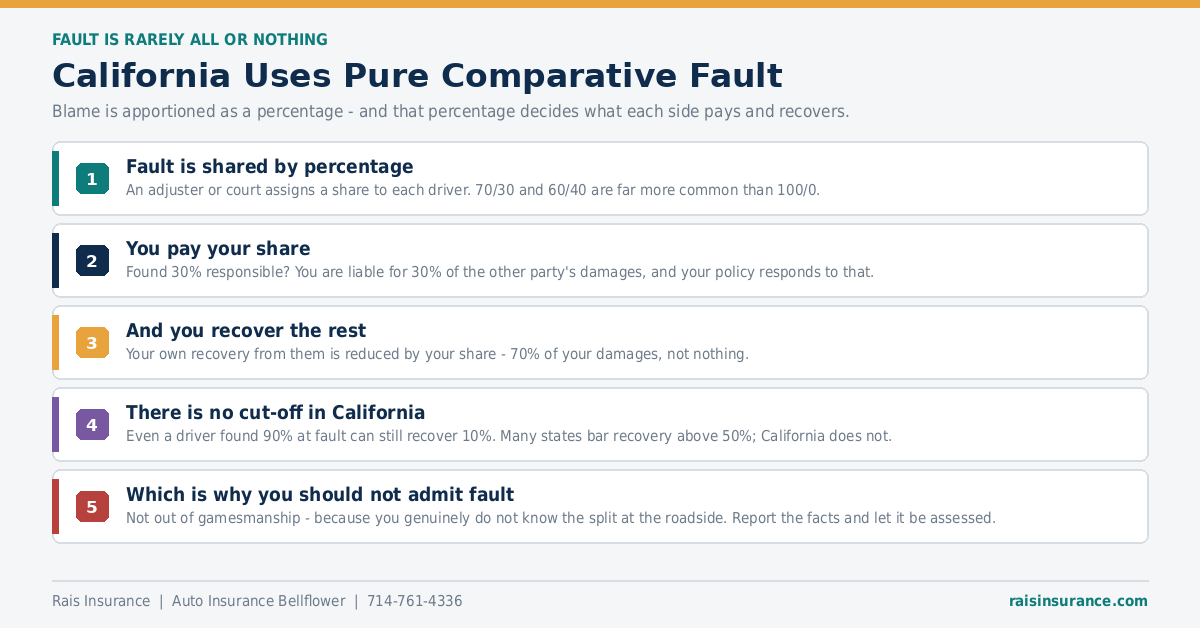This screenshot has height=628, width=1200.
Task: Click the 'Rais Insurance' footer name
Action: (x=101, y=601)
